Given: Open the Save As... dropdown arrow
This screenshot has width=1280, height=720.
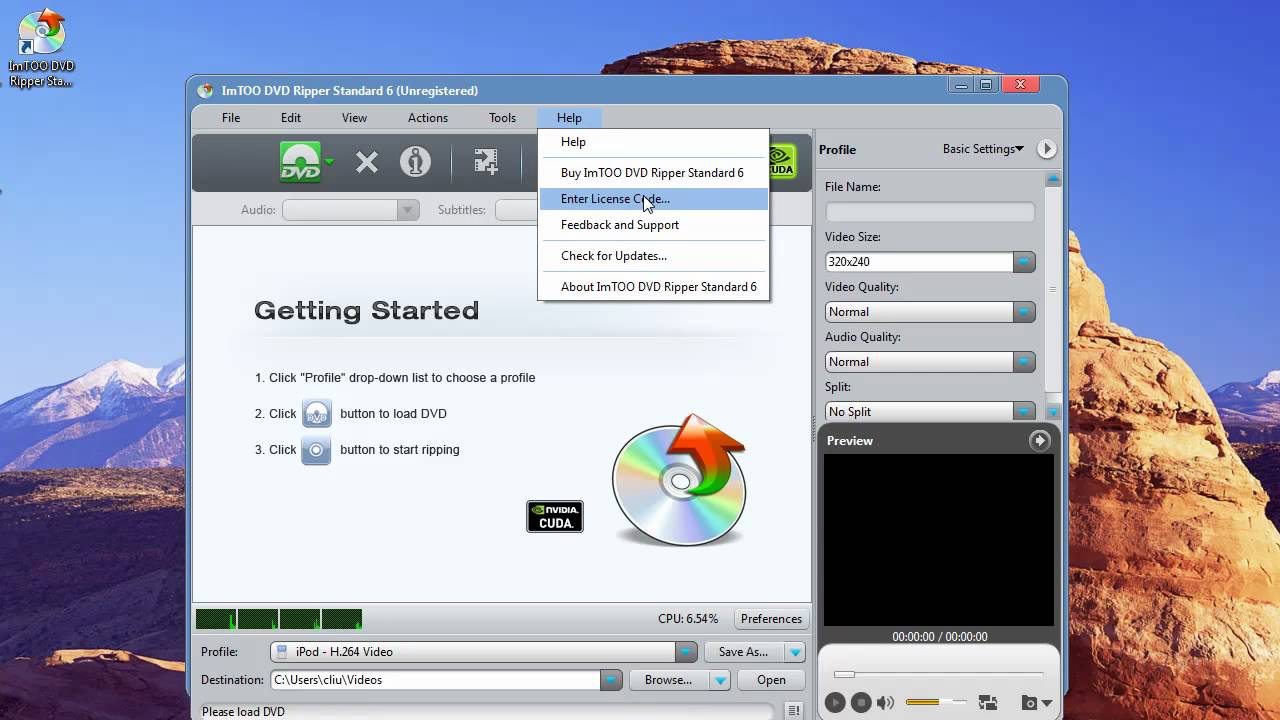Looking at the screenshot, I should click(x=795, y=652).
